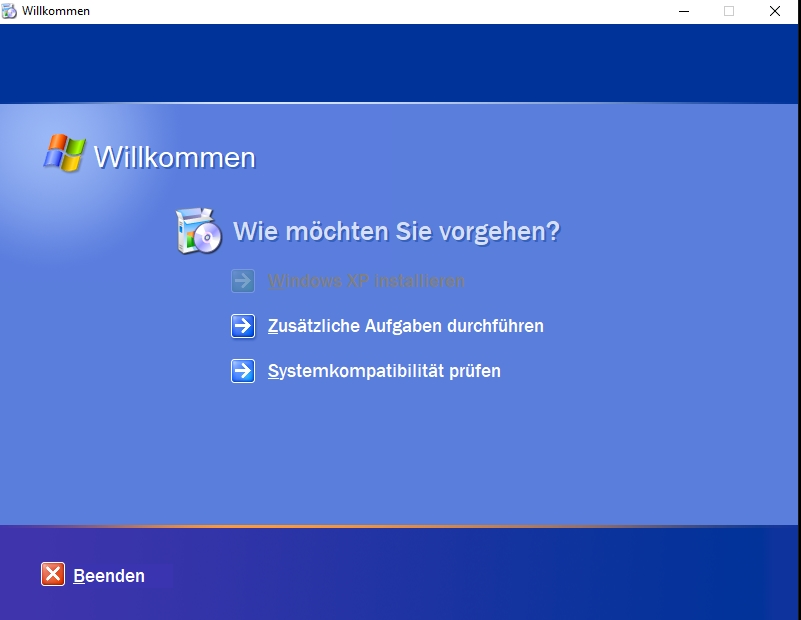Click the Beenden text link
Screen dimensions: 801x620
click(x=109, y=576)
